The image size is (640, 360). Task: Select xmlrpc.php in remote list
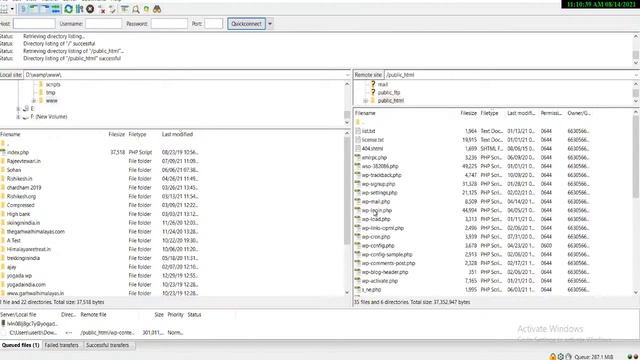(x=374, y=158)
